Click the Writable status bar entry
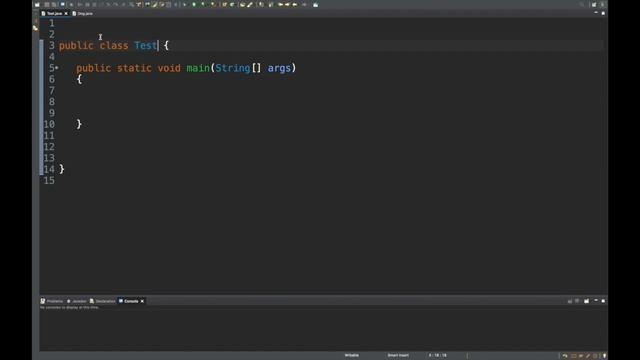The image size is (640, 360). tap(351, 355)
